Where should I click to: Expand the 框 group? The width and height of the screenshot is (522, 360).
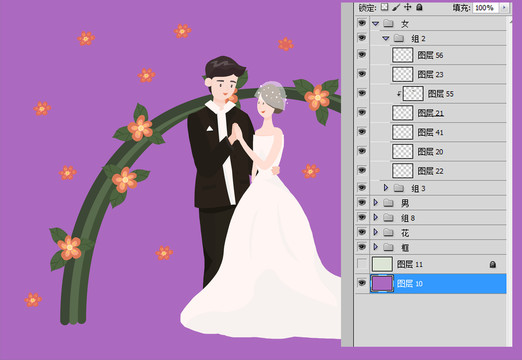coord(376,247)
